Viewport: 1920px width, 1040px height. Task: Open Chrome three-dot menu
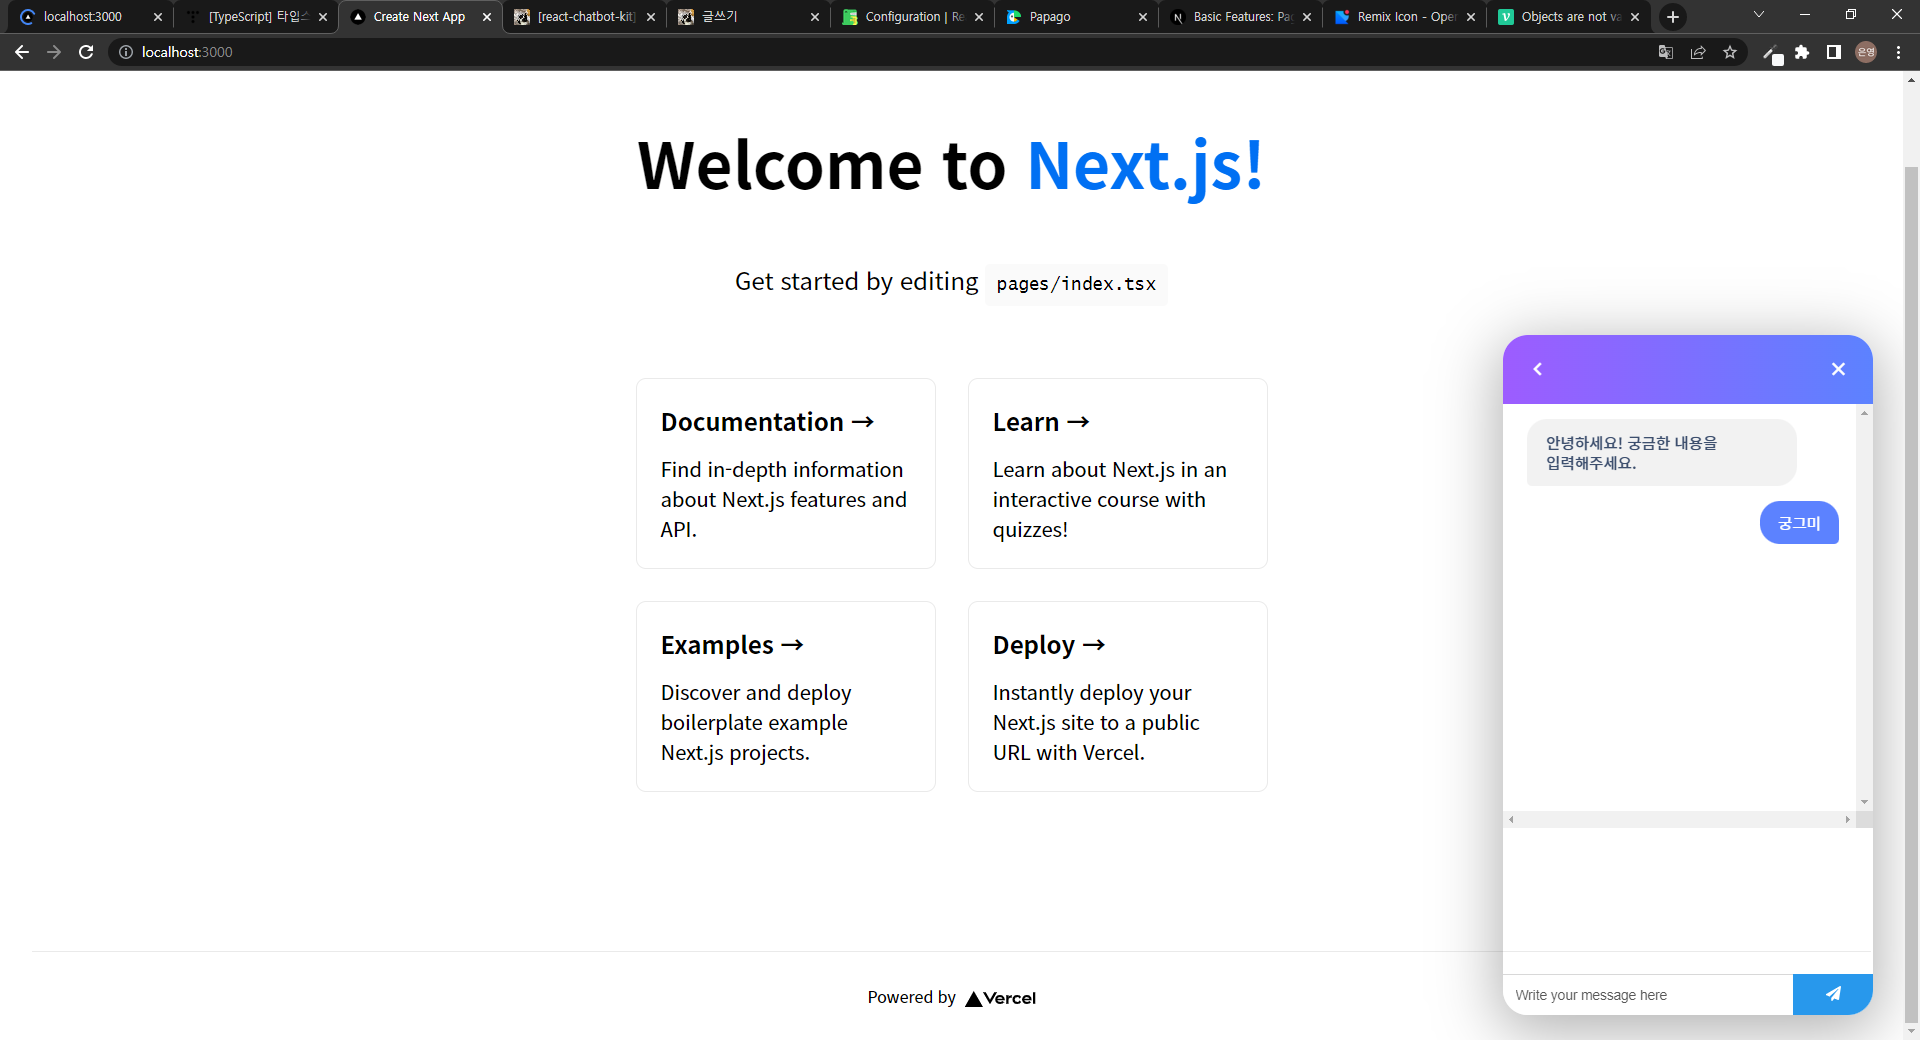coord(1898,52)
